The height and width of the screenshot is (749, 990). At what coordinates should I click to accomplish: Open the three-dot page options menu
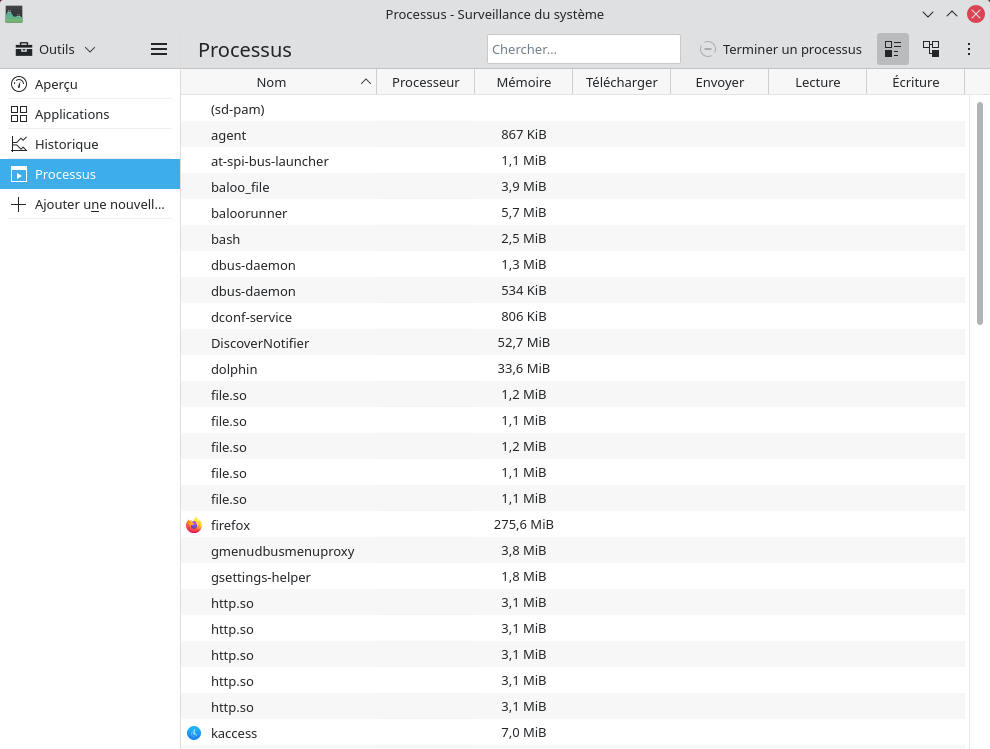point(968,49)
